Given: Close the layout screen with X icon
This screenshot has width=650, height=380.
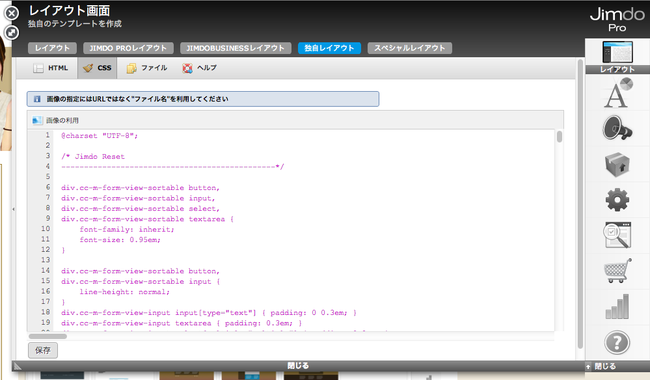Looking at the screenshot, I should tap(12, 14).
